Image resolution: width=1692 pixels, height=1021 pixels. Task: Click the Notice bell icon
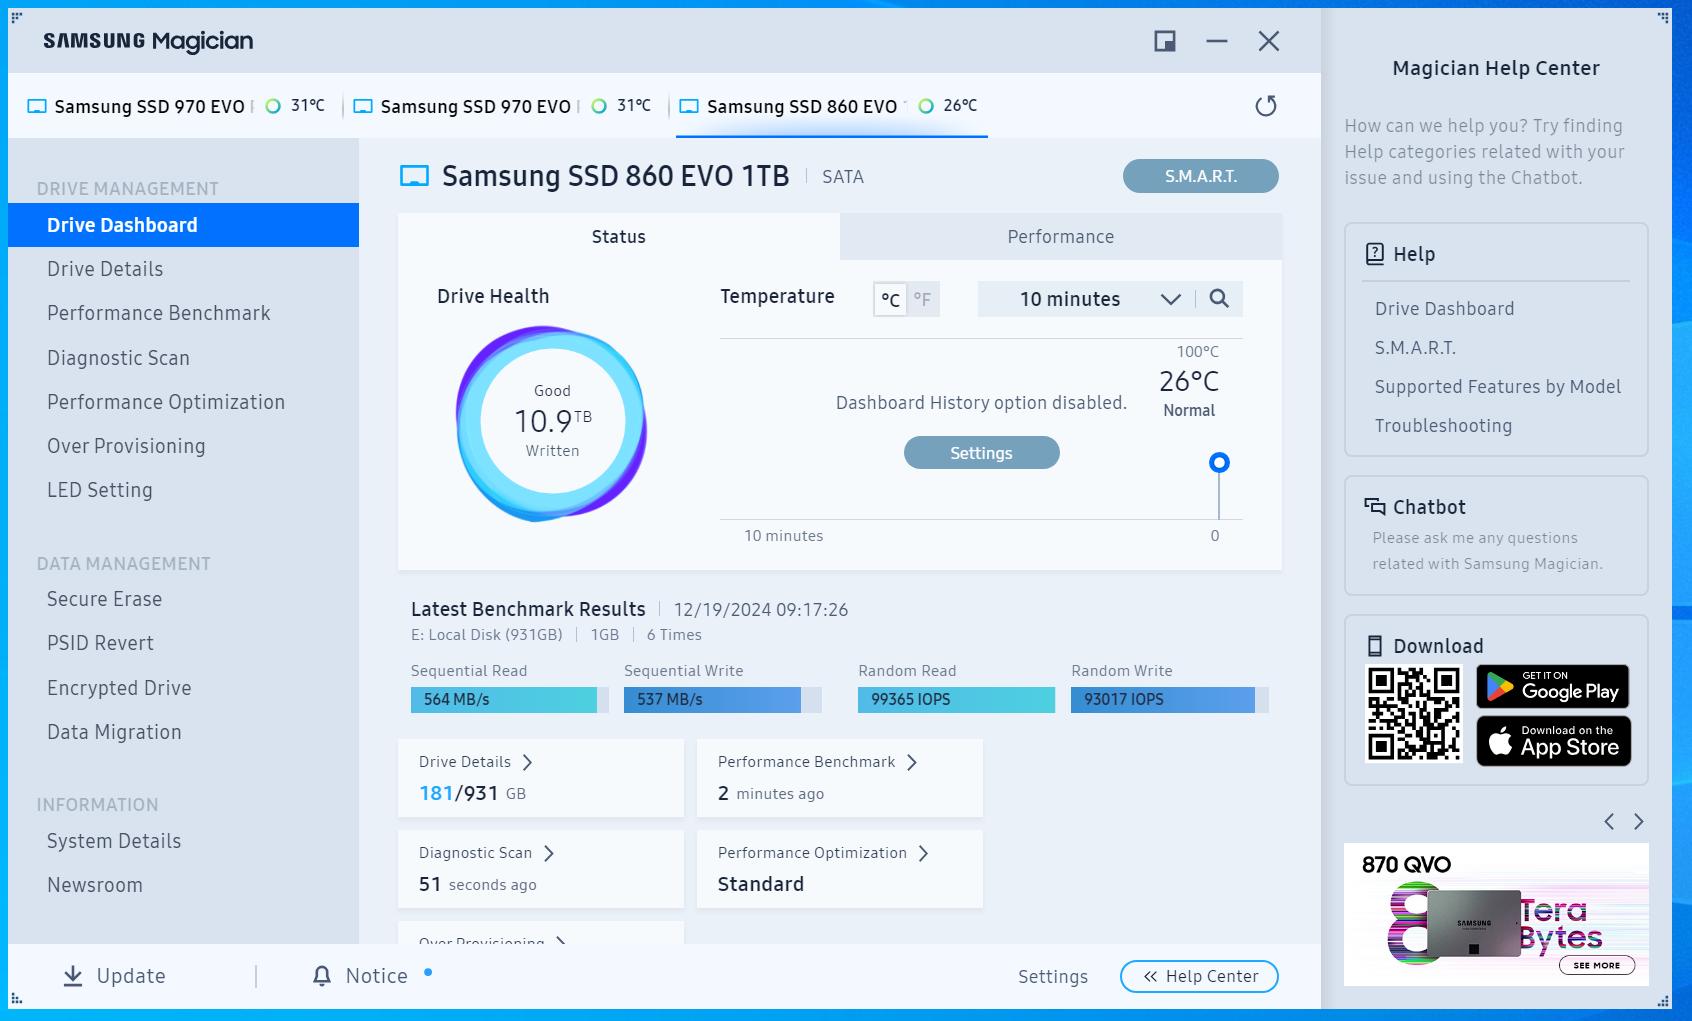(x=322, y=976)
